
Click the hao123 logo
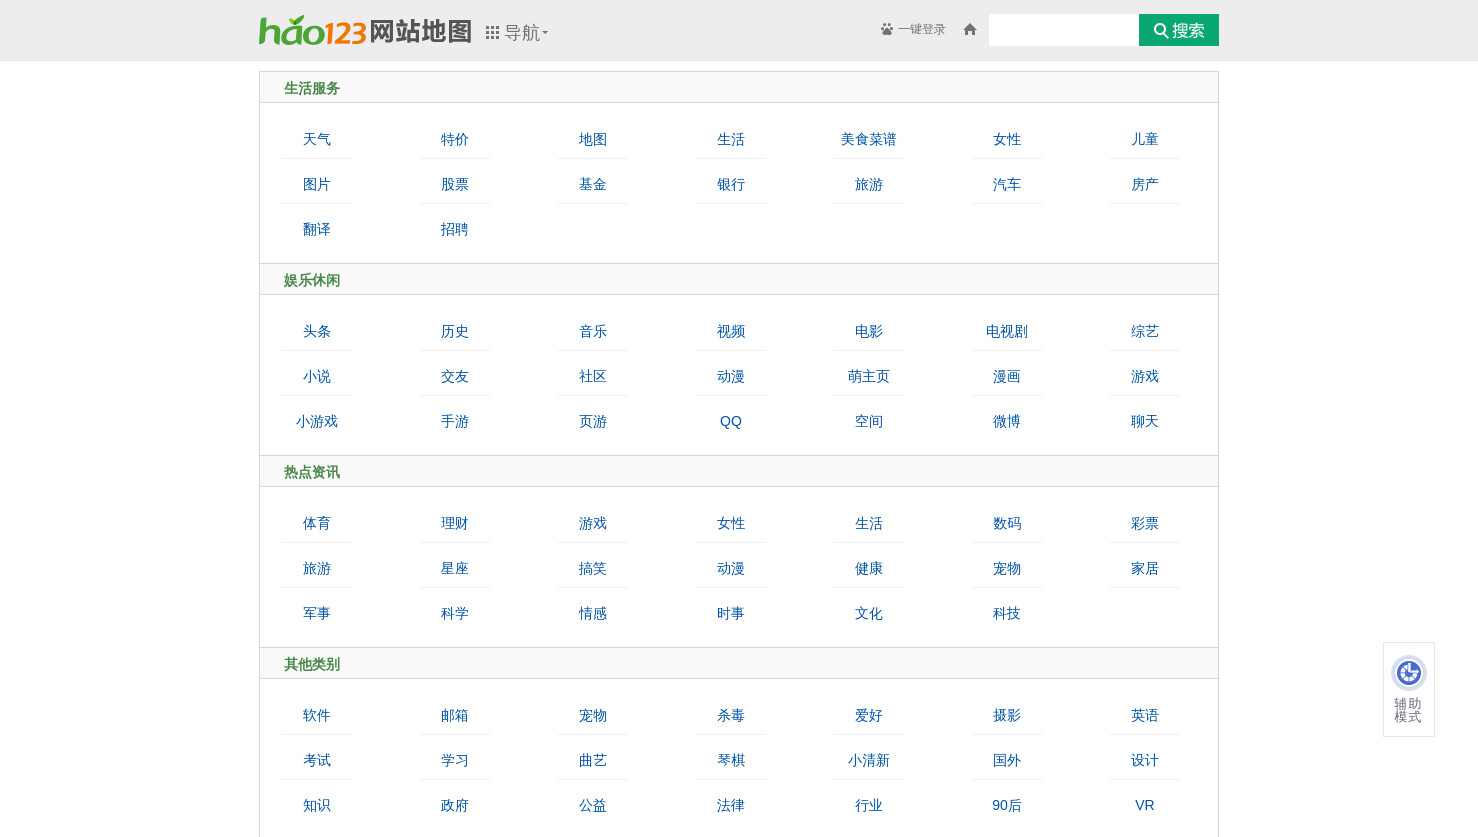coord(313,31)
